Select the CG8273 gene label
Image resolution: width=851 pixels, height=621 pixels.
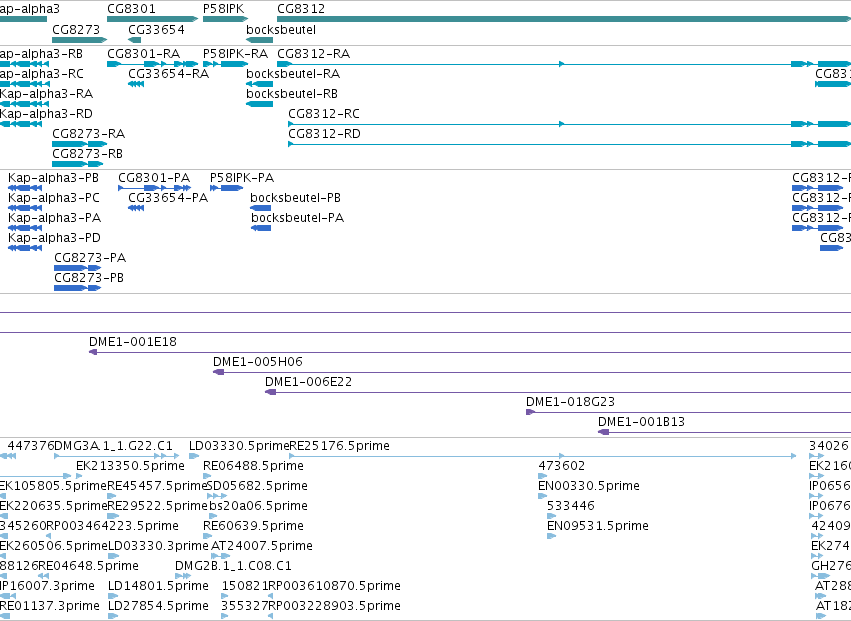pyautogui.click(x=76, y=29)
